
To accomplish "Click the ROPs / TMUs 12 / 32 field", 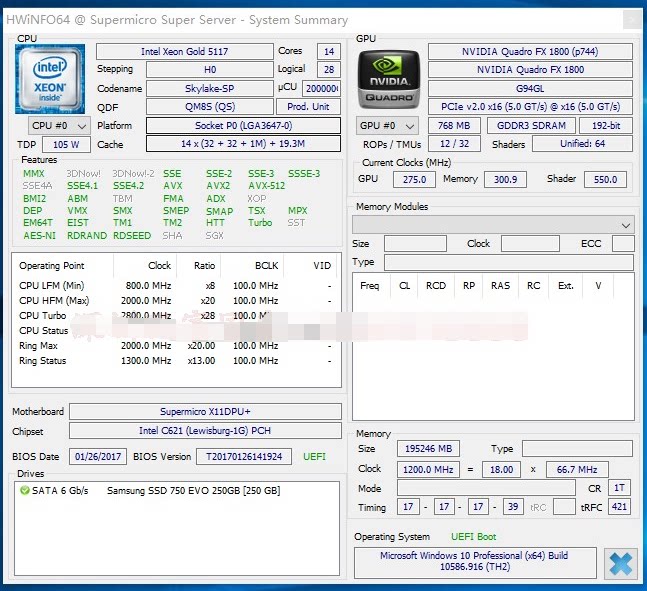I will 454,144.
